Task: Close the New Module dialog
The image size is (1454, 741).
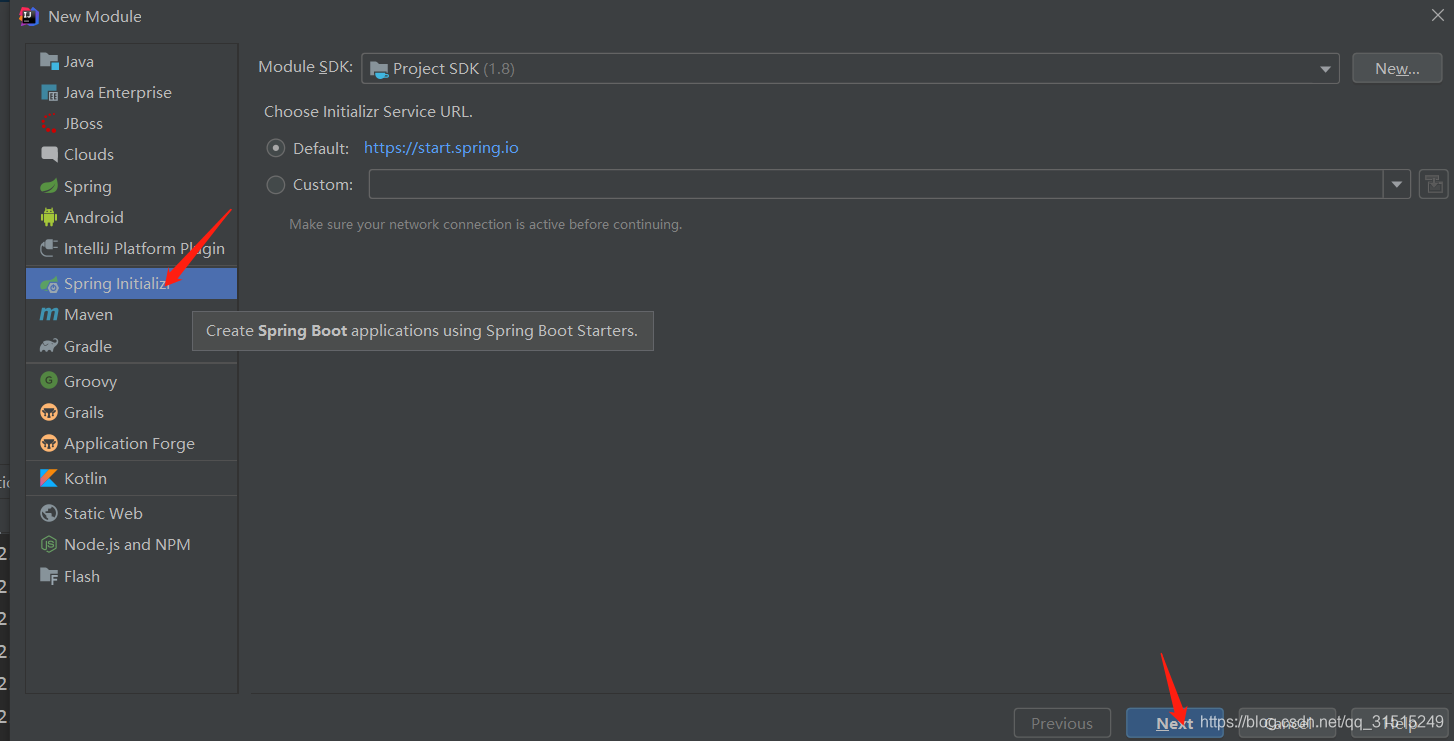Action: click(1437, 15)
